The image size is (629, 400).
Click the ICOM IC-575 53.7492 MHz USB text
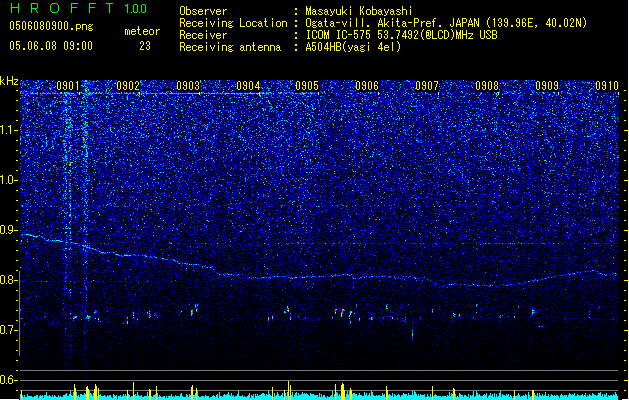click(401, 35)
